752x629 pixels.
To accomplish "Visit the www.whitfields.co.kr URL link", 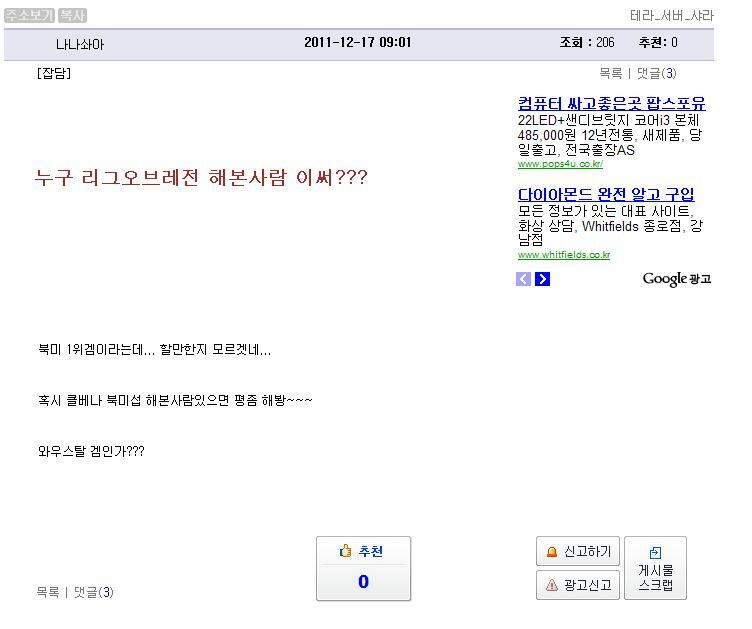I will pyautogui.click(x=563, y=255).
